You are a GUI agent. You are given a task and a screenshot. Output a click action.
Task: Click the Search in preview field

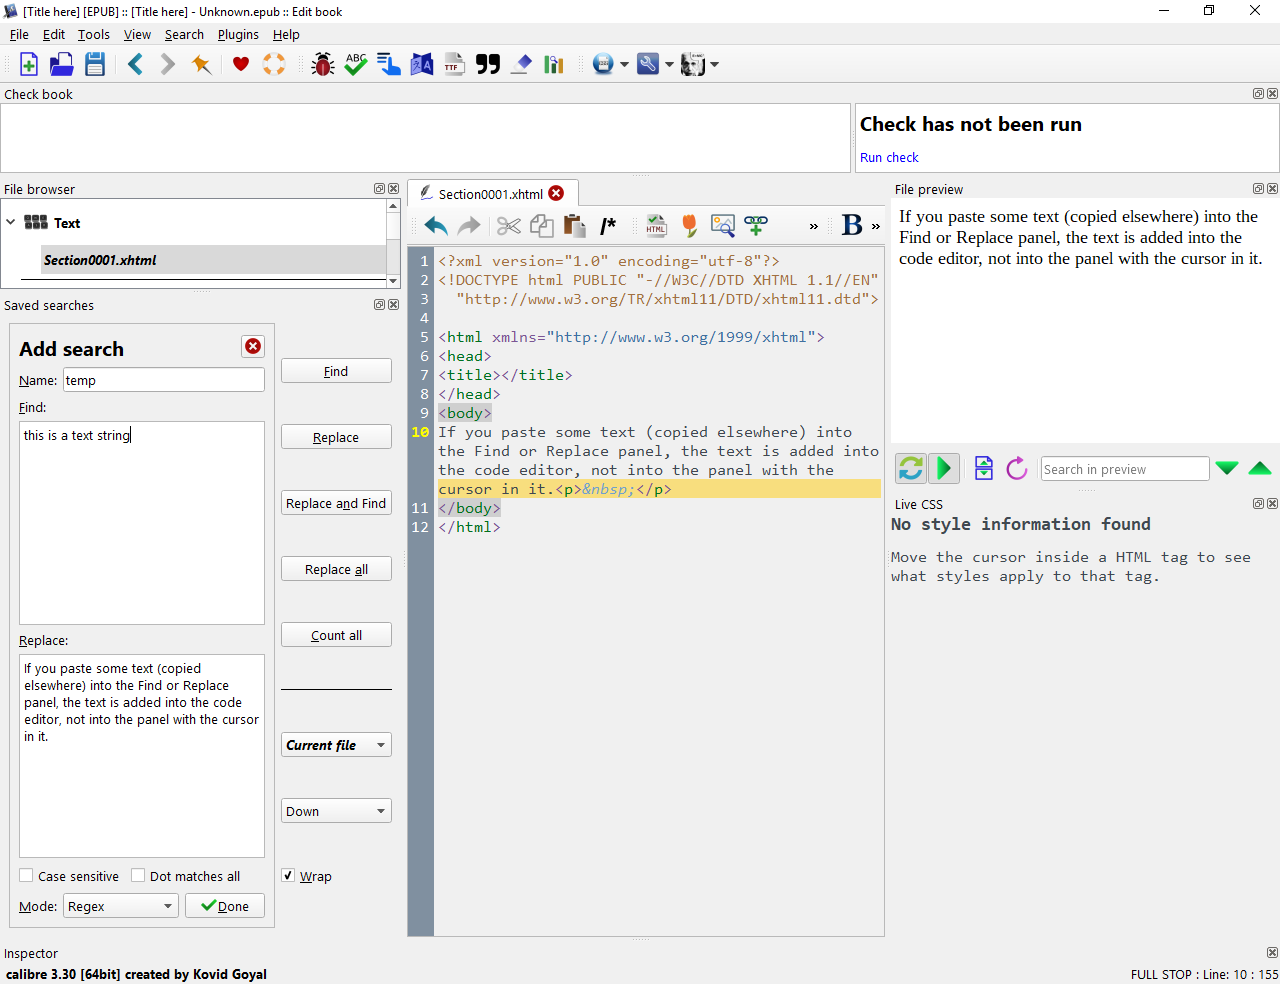coord(1124,469)
